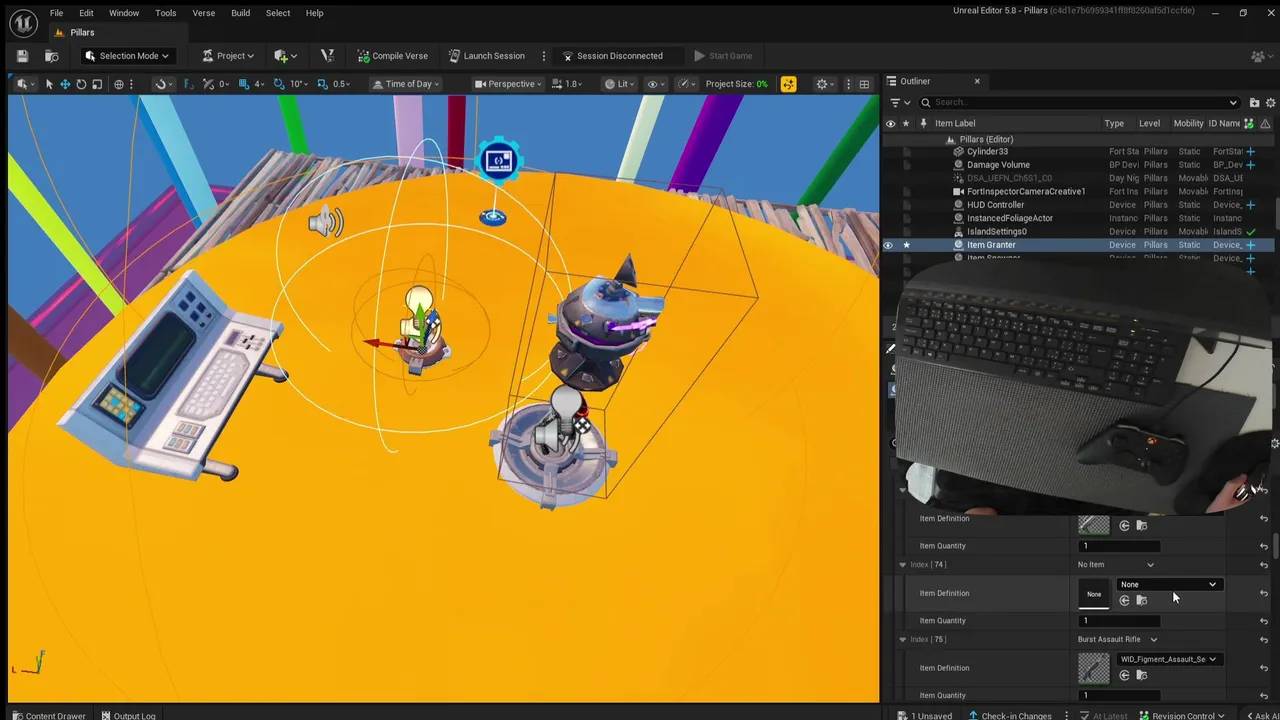1280x720 pixels.
Task: Open the Outliner settings gear
Action: pos(1271,102)
